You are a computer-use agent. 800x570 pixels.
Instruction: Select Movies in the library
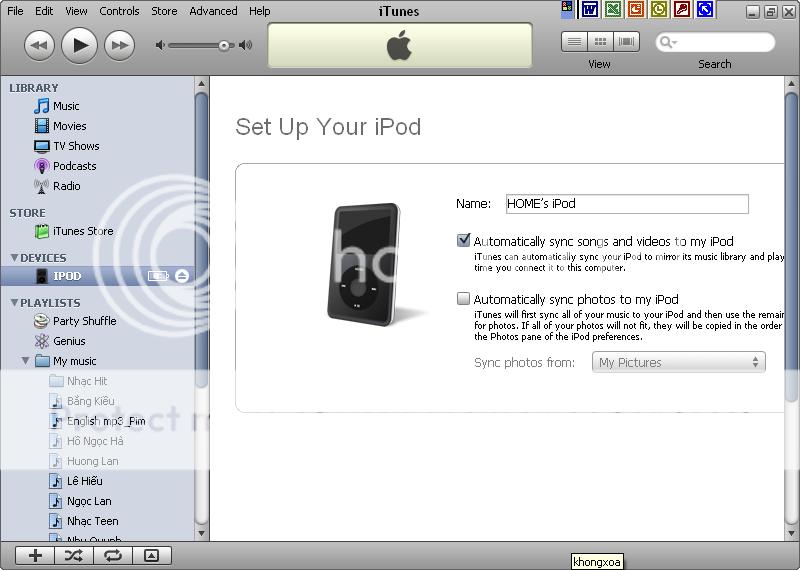[x=70, y=126]
